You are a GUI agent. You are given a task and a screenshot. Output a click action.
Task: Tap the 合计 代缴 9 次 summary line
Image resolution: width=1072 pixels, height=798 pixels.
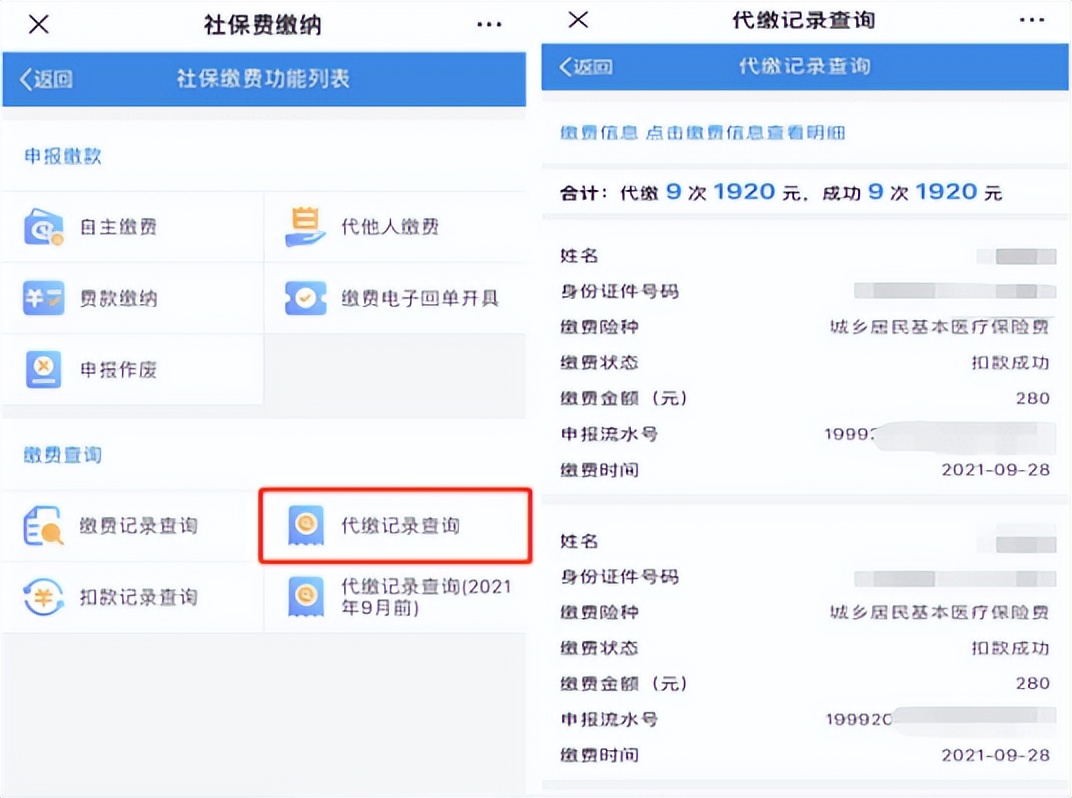780,192
